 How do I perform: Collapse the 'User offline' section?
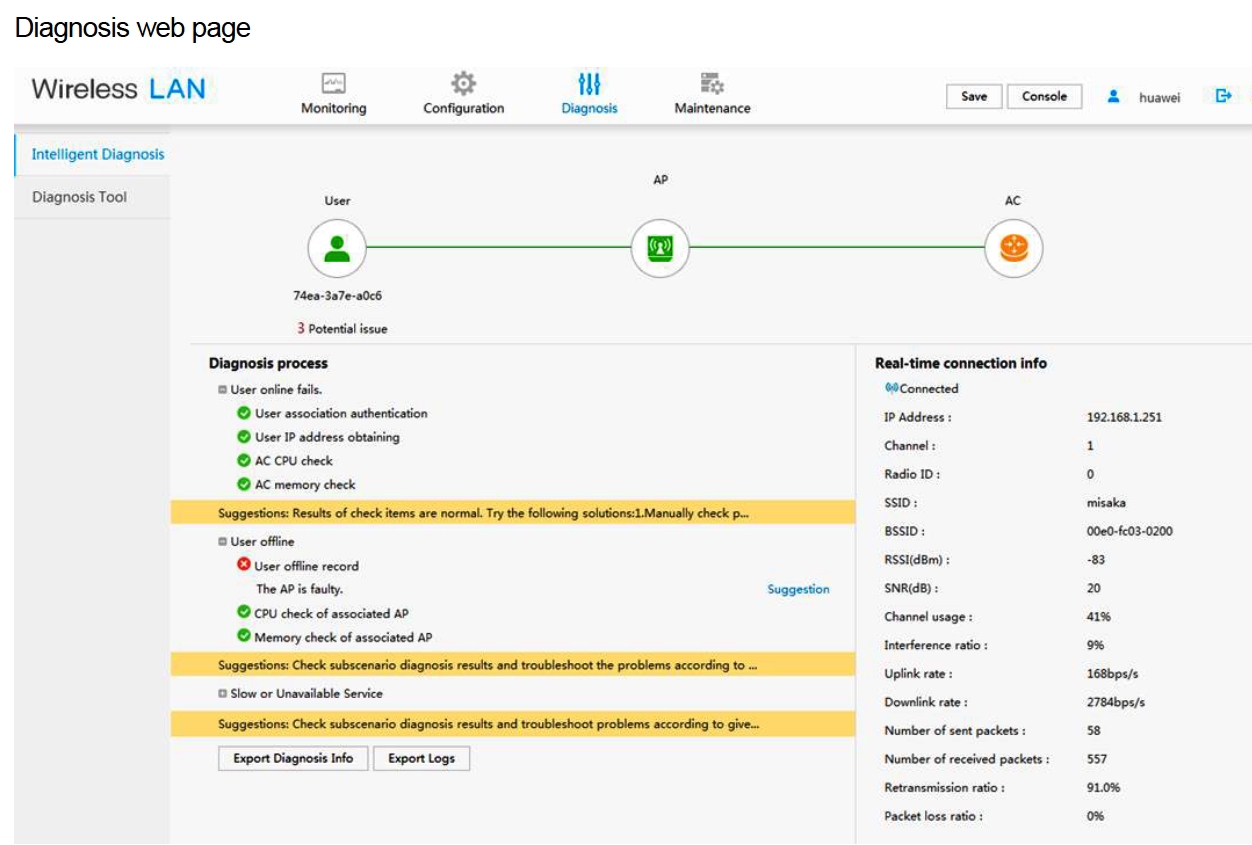[222, 542]
